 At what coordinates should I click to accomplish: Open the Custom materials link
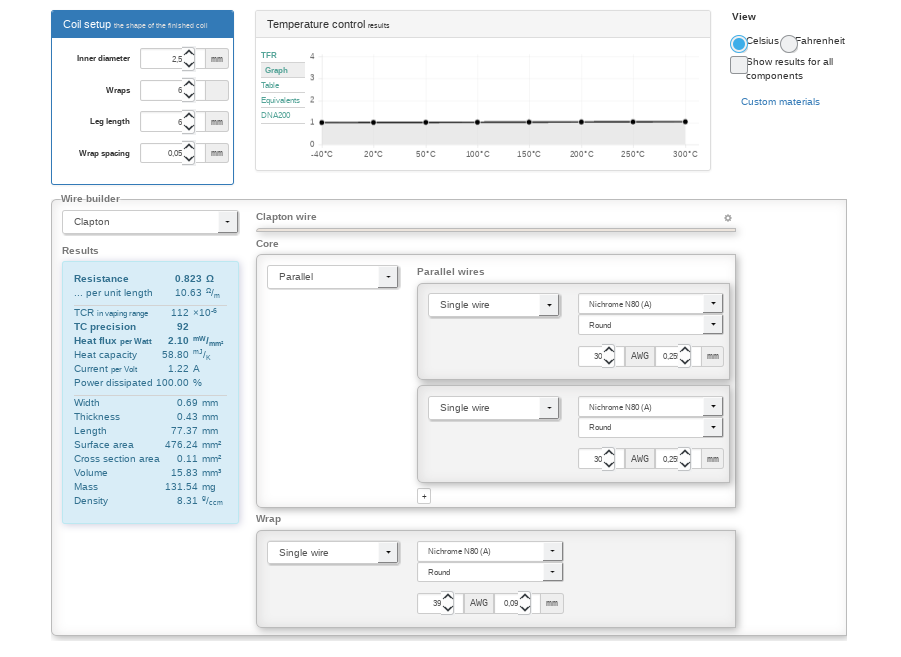point(780,102)
